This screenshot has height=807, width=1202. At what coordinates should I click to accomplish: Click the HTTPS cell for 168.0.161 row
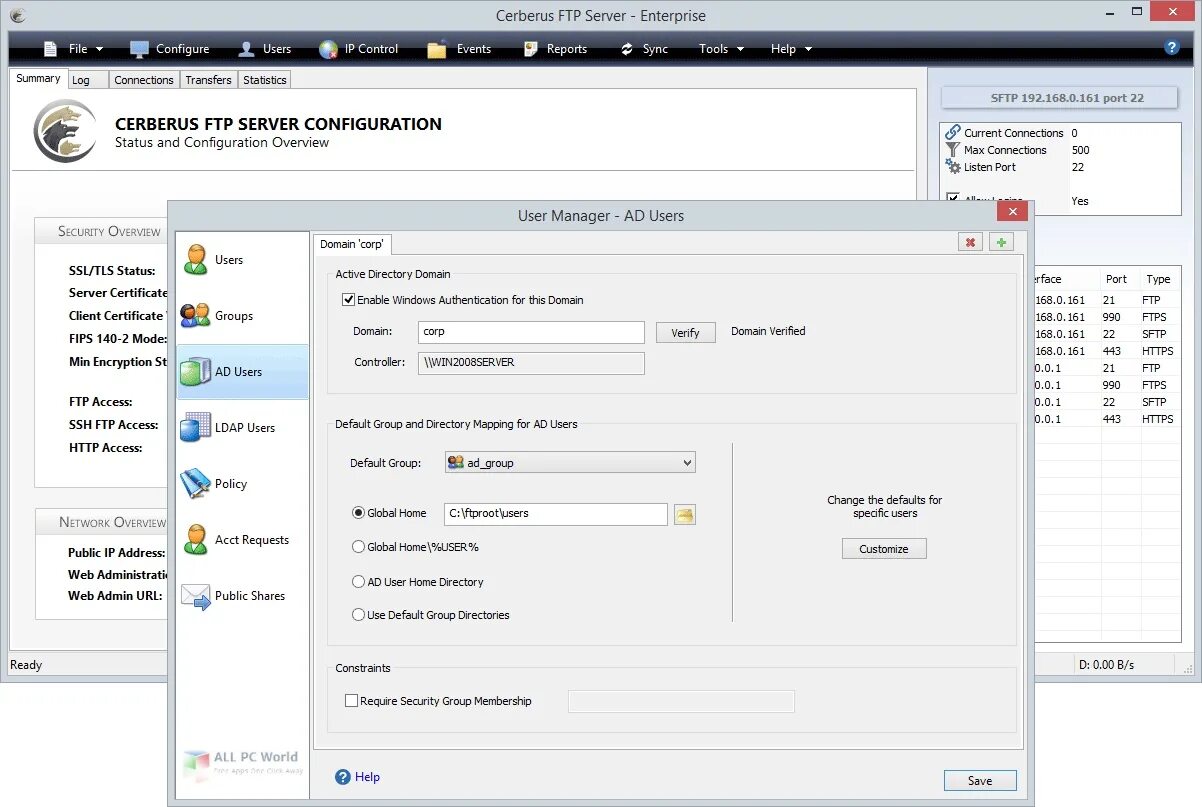(1157, 351)
